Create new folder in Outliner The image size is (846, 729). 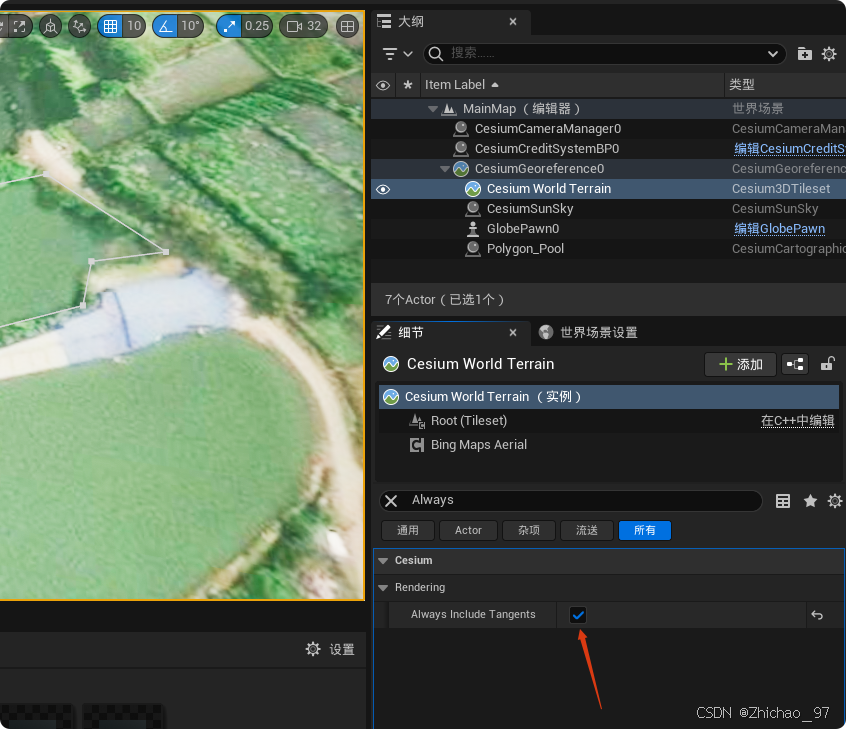coord(804,53)
